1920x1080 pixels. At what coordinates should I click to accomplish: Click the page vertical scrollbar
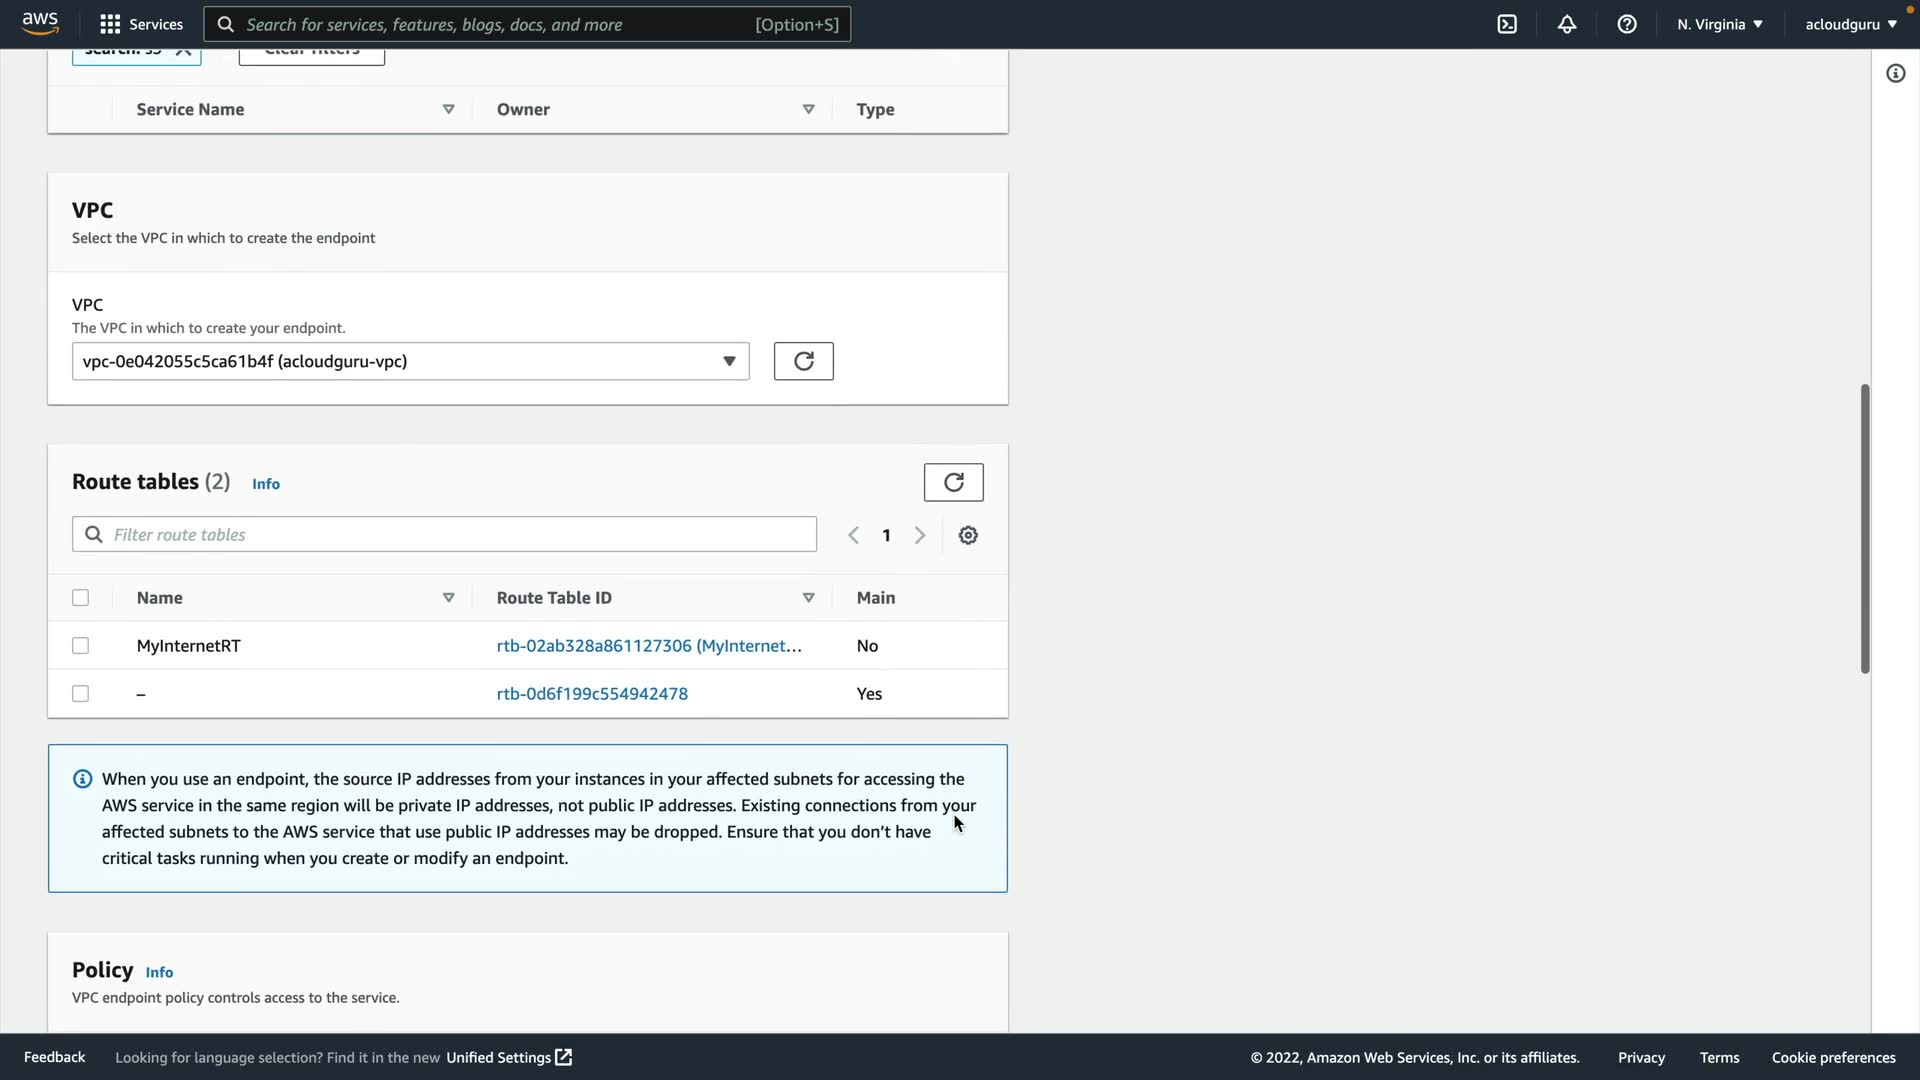coord(1864,528)
